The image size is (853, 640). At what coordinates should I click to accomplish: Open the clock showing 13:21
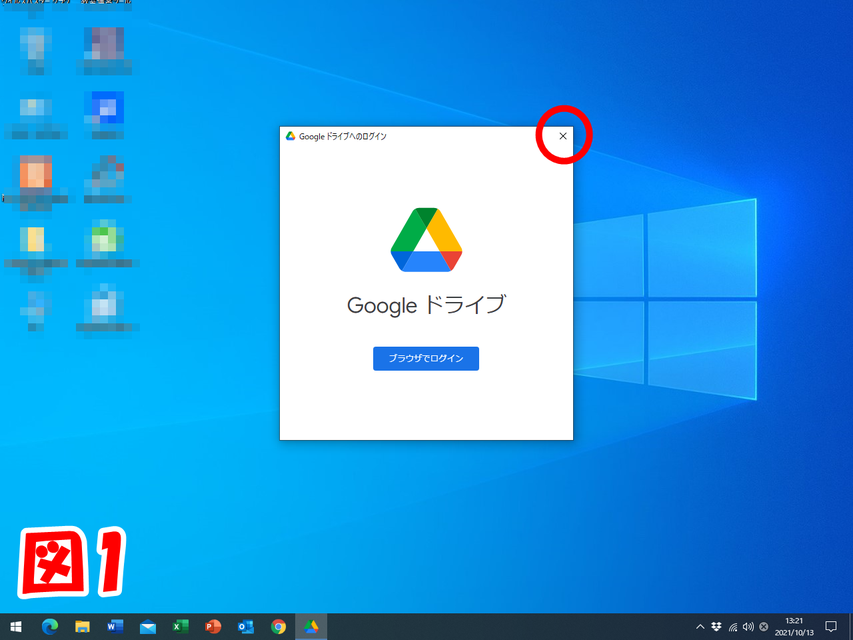tap(794, 627)
